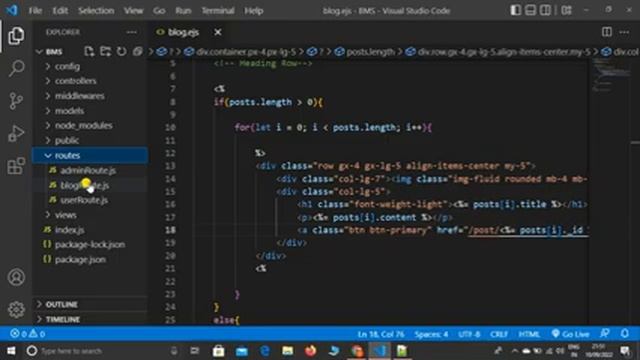Toggle secondary side bar layout button
Image resolution: width=640 pixels, height=360 pixels.
[x=545, y=10]
